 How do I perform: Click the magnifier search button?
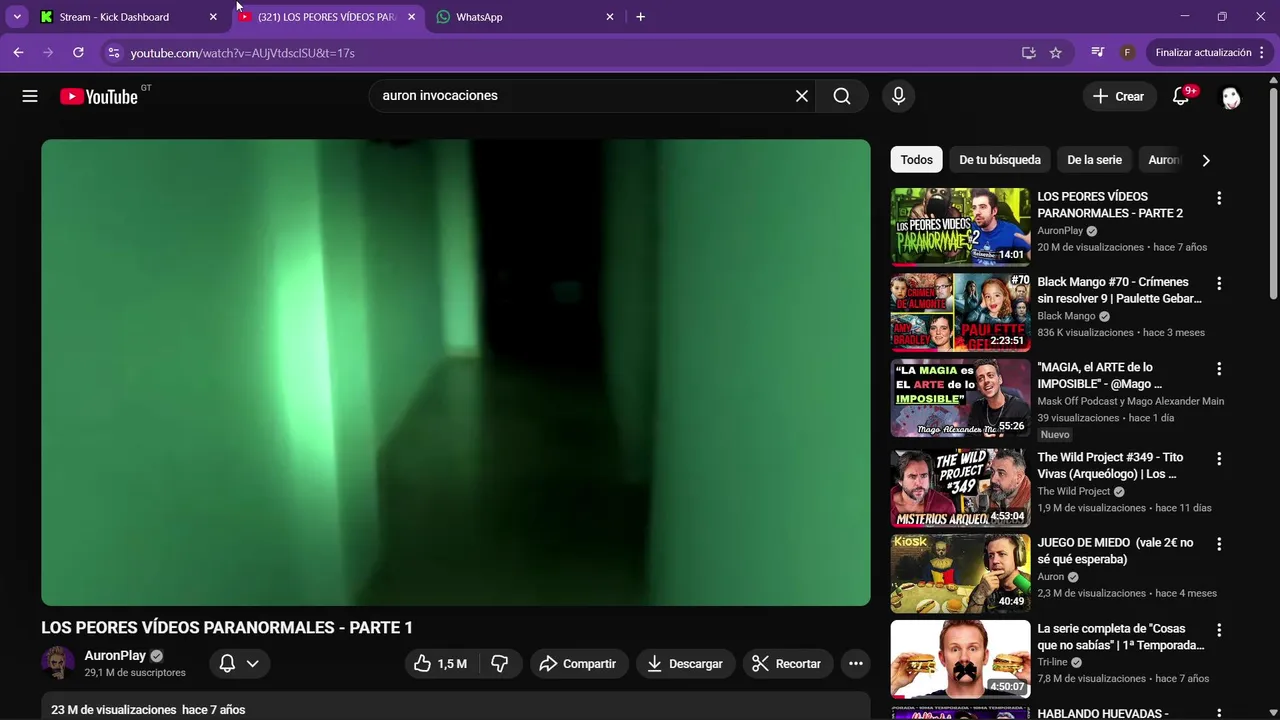coord(842,96)
